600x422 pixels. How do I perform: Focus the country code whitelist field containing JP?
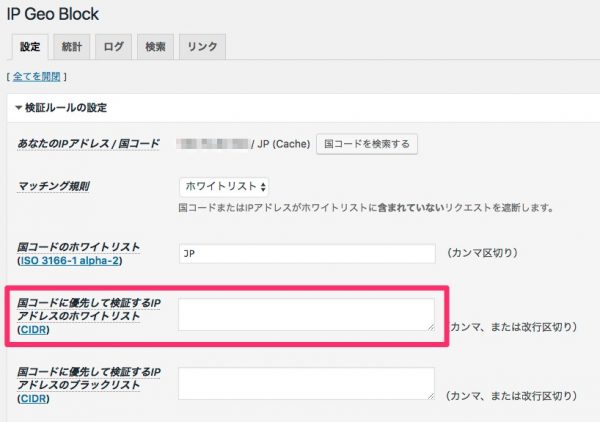307,254
